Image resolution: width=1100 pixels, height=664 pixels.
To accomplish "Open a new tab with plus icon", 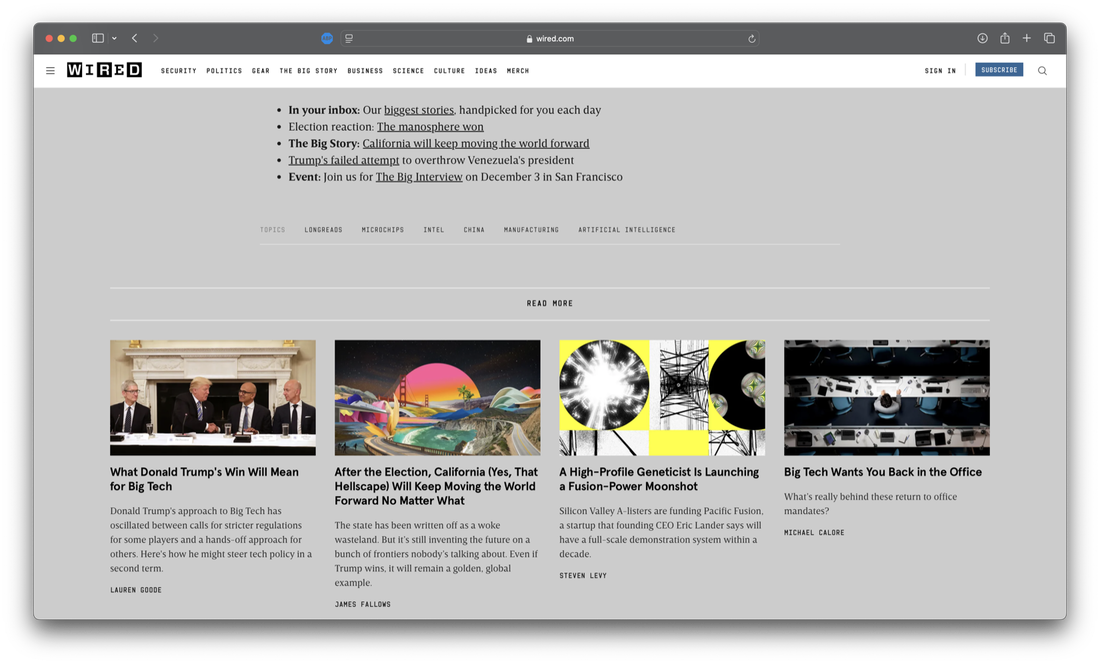I will coord(1026,39).
